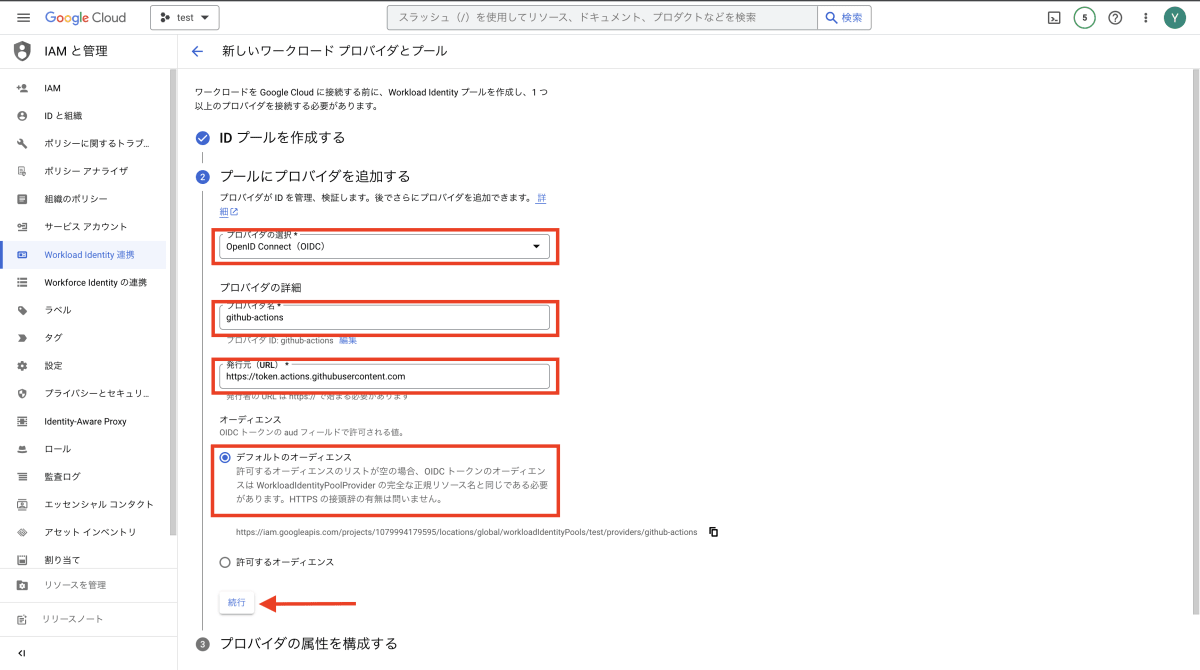Click the search input field at top
The image size is (1200, 670).
pos(602,18)
